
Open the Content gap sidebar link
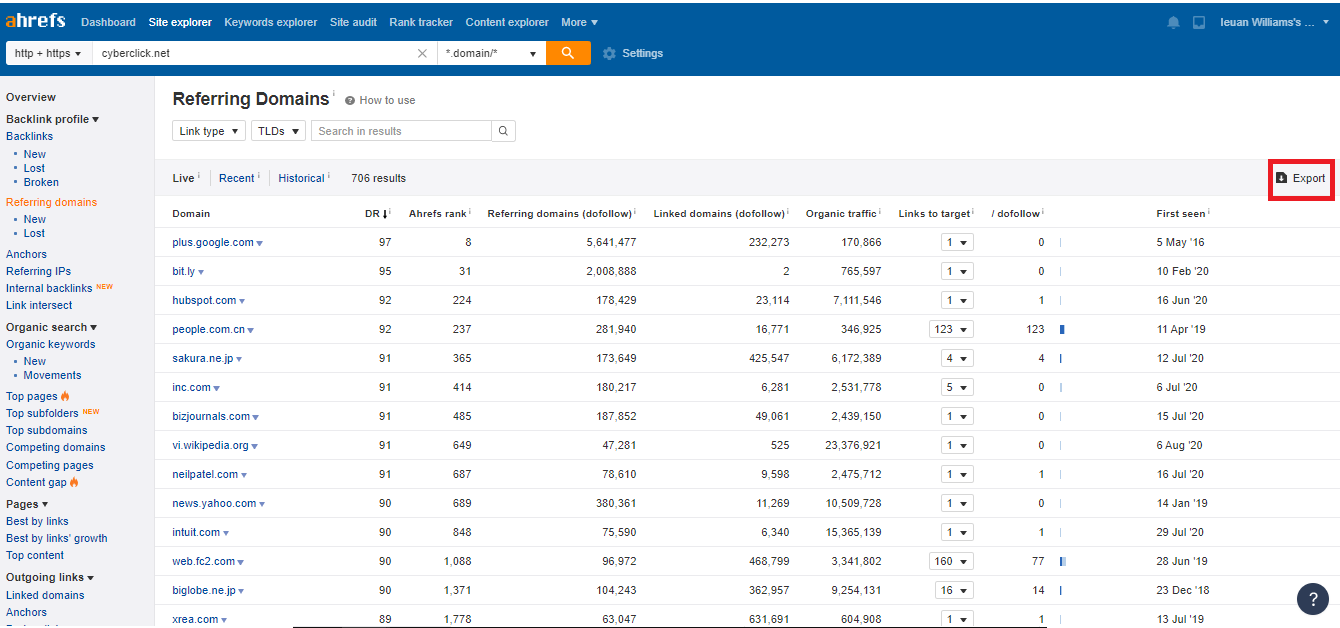[x=36, y=482]
